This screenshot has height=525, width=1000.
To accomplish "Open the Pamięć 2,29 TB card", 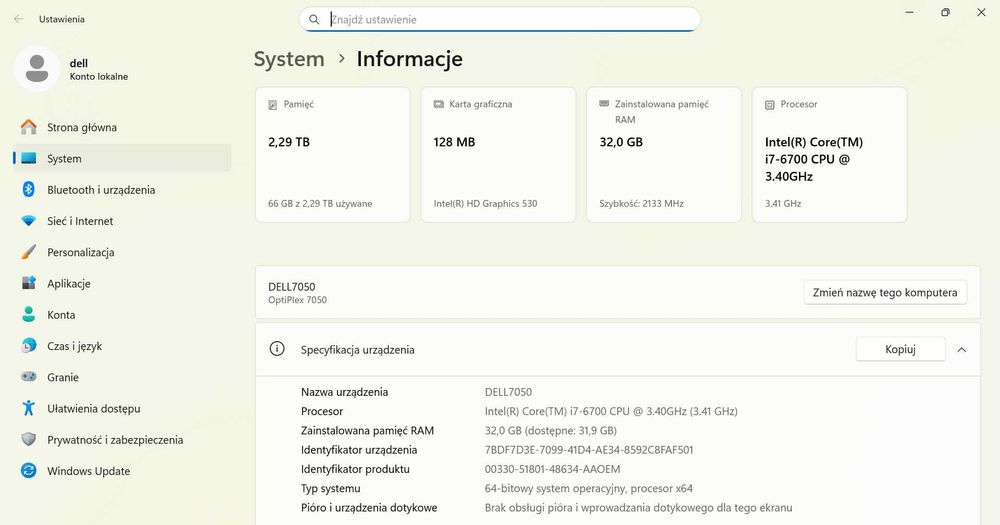I will coord(332,154).
